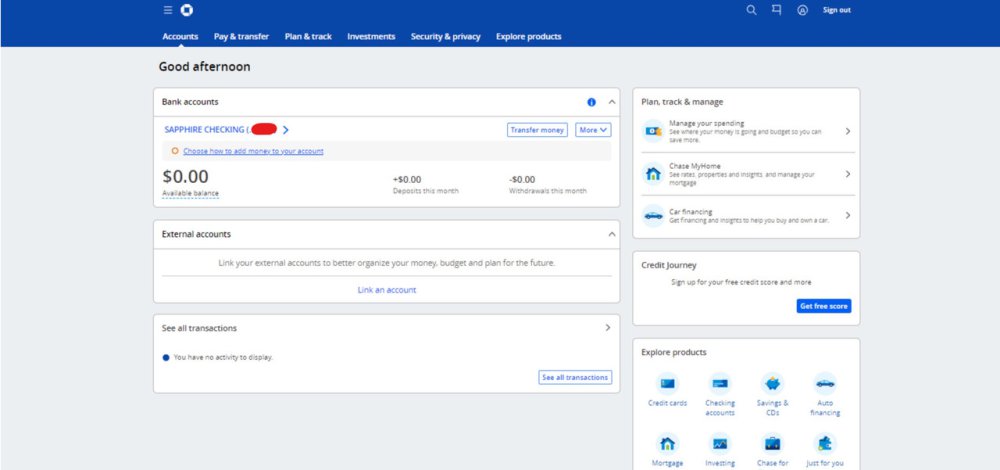Open the hamburger menu icon
Viewport: 1000px width, 470px height.
point(168,10)
